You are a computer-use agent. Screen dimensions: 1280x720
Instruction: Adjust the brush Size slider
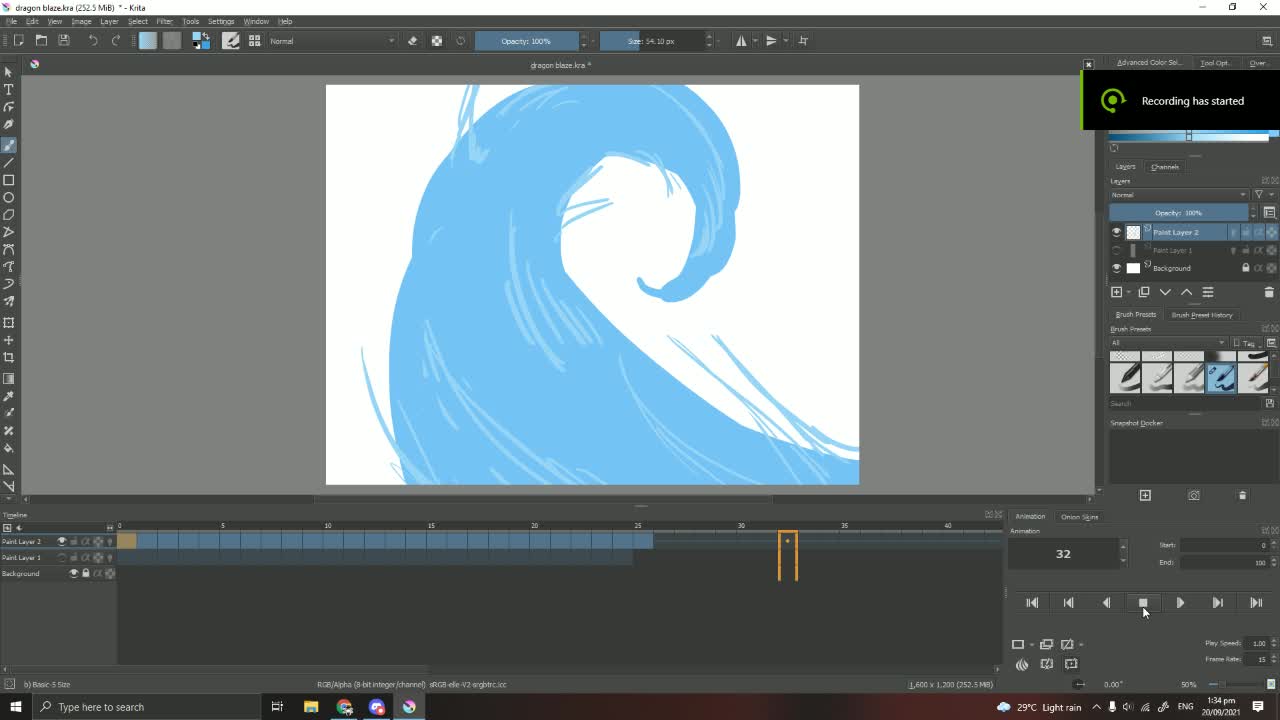click(651, 41)
